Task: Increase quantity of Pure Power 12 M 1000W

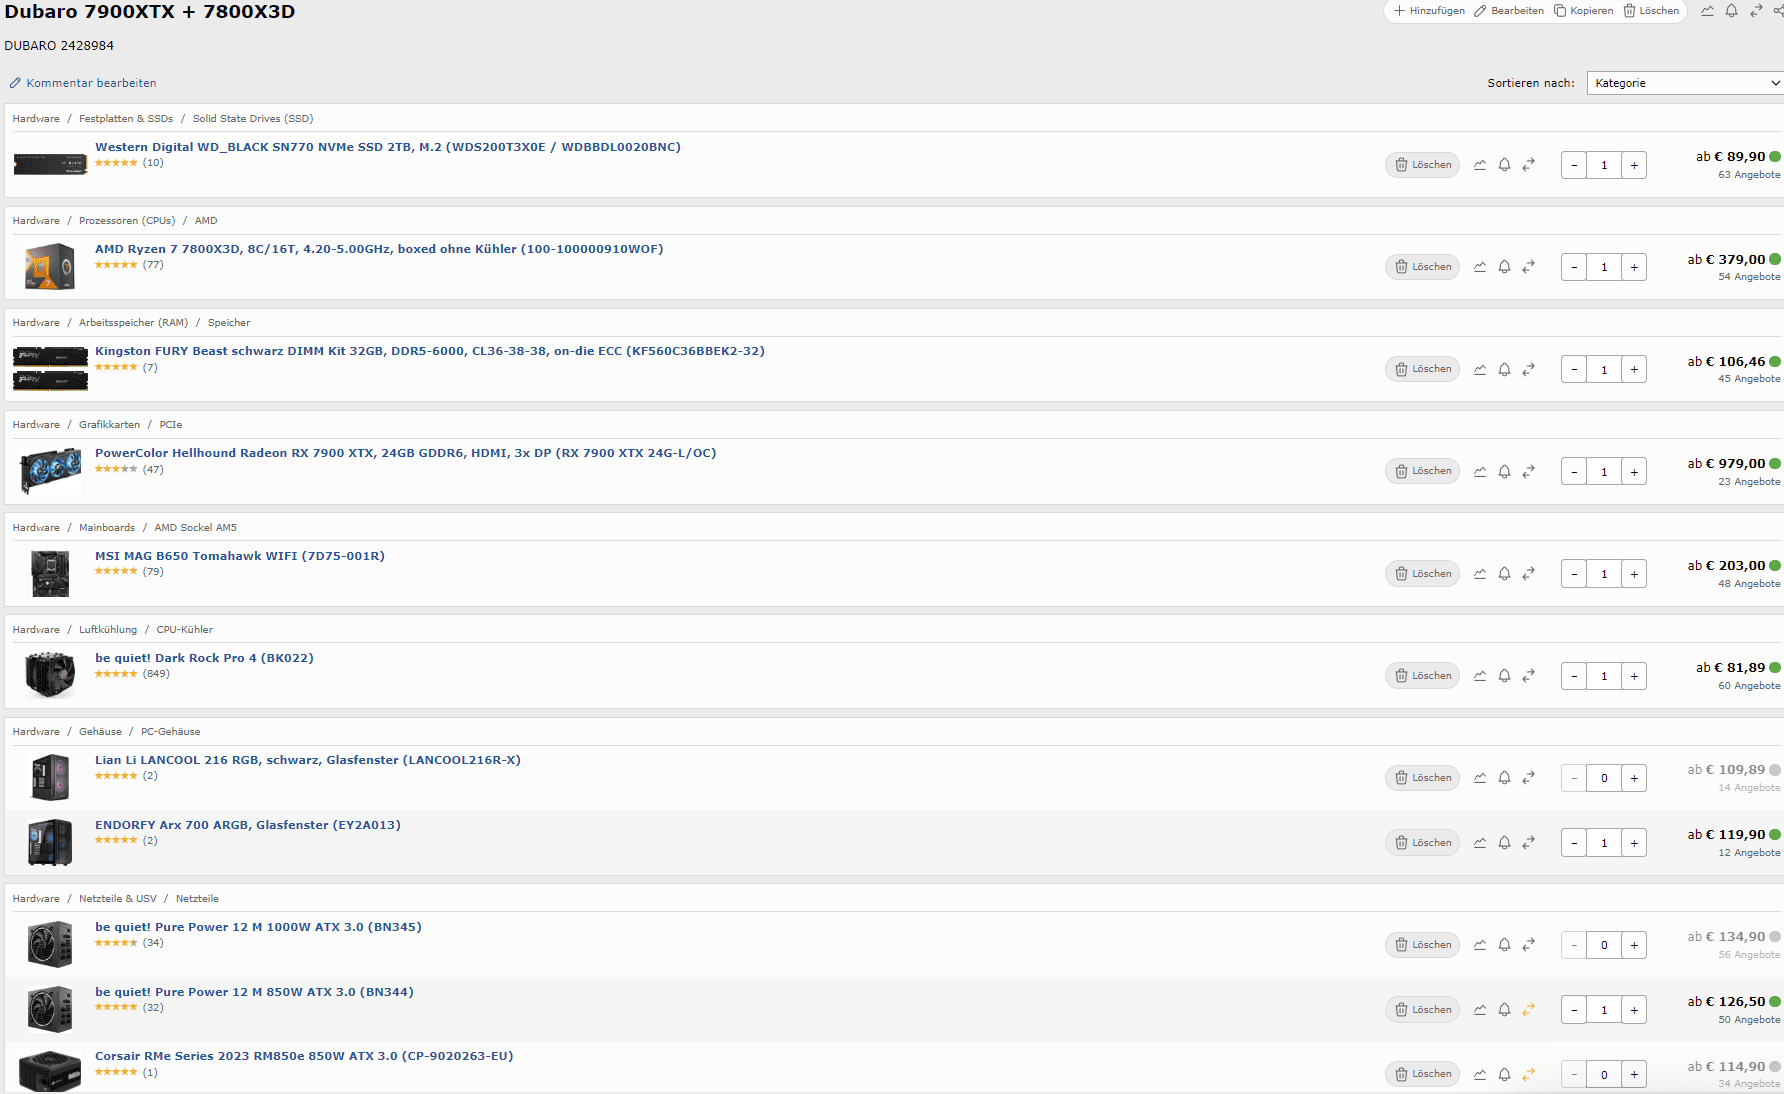Action: pos(1634,945)
